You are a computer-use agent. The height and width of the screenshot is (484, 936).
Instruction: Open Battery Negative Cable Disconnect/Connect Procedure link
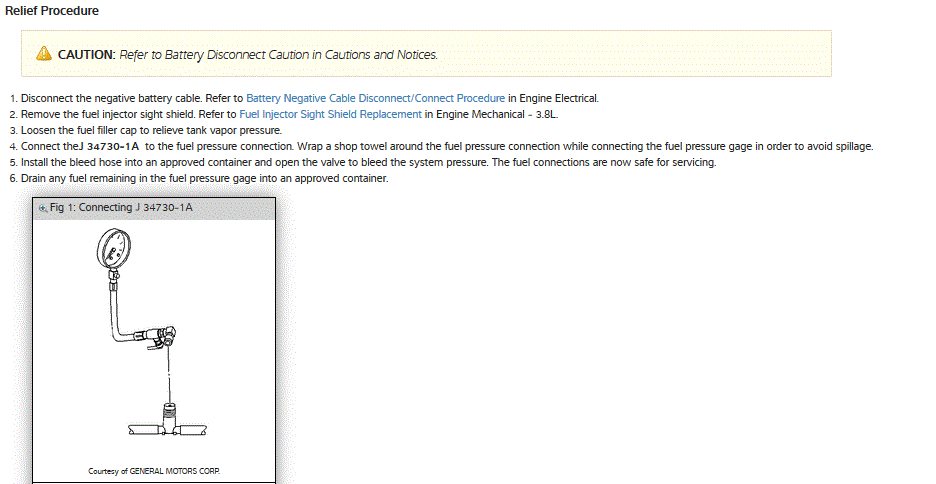pyautogui.click(x=375, y=98)
